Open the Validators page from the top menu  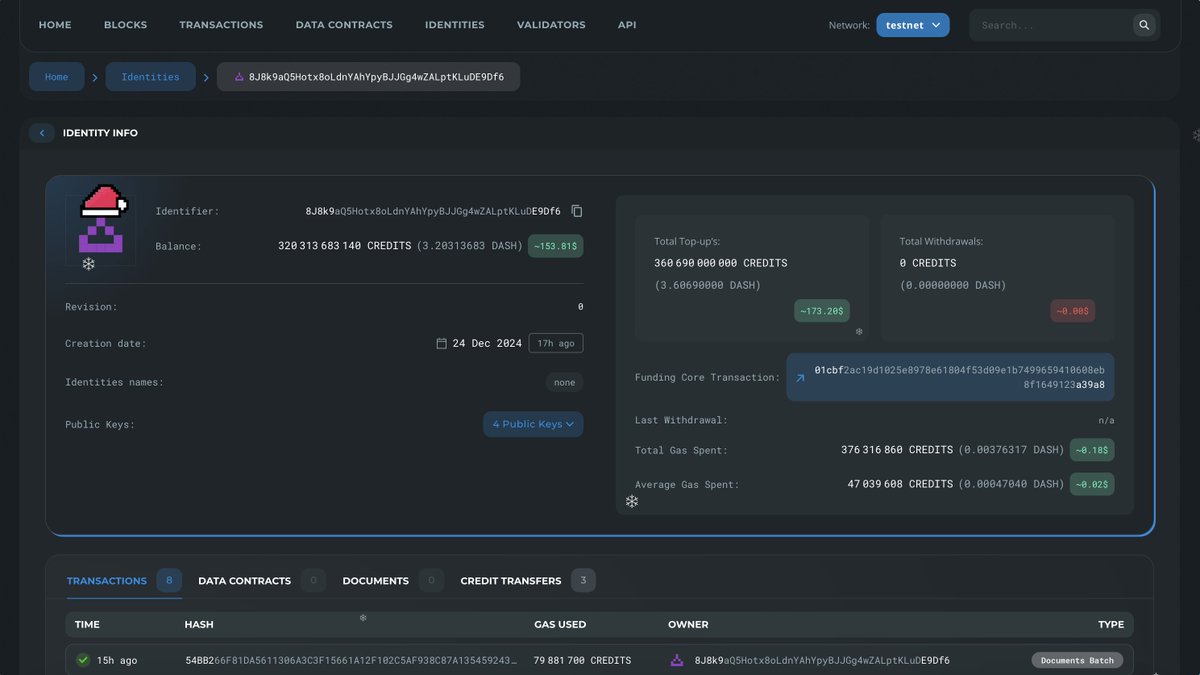pyautogui.click(x=551, y=24)
